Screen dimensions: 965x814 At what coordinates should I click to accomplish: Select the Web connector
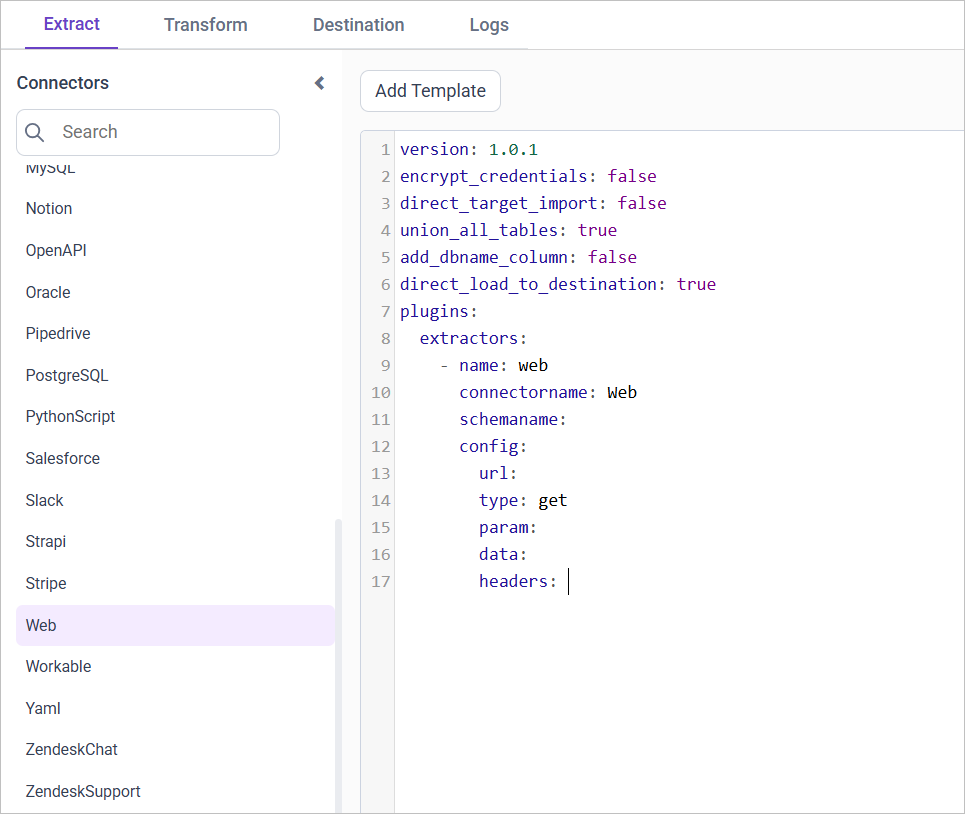(40, 624)
